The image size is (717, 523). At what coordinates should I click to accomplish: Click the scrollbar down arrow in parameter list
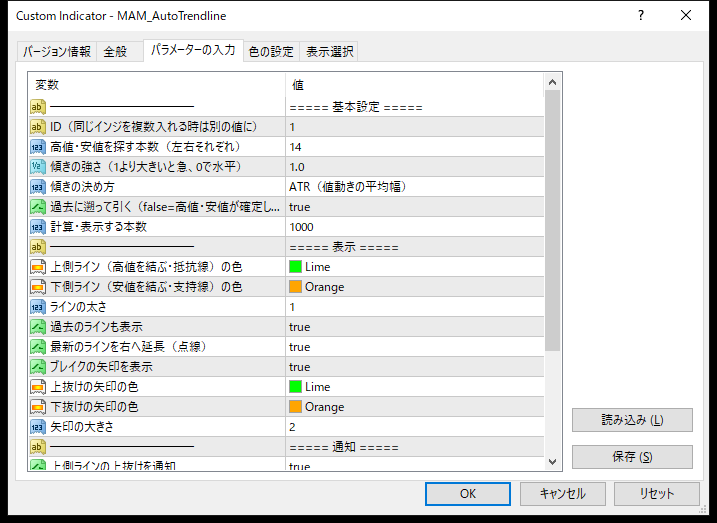pos(552,462)
